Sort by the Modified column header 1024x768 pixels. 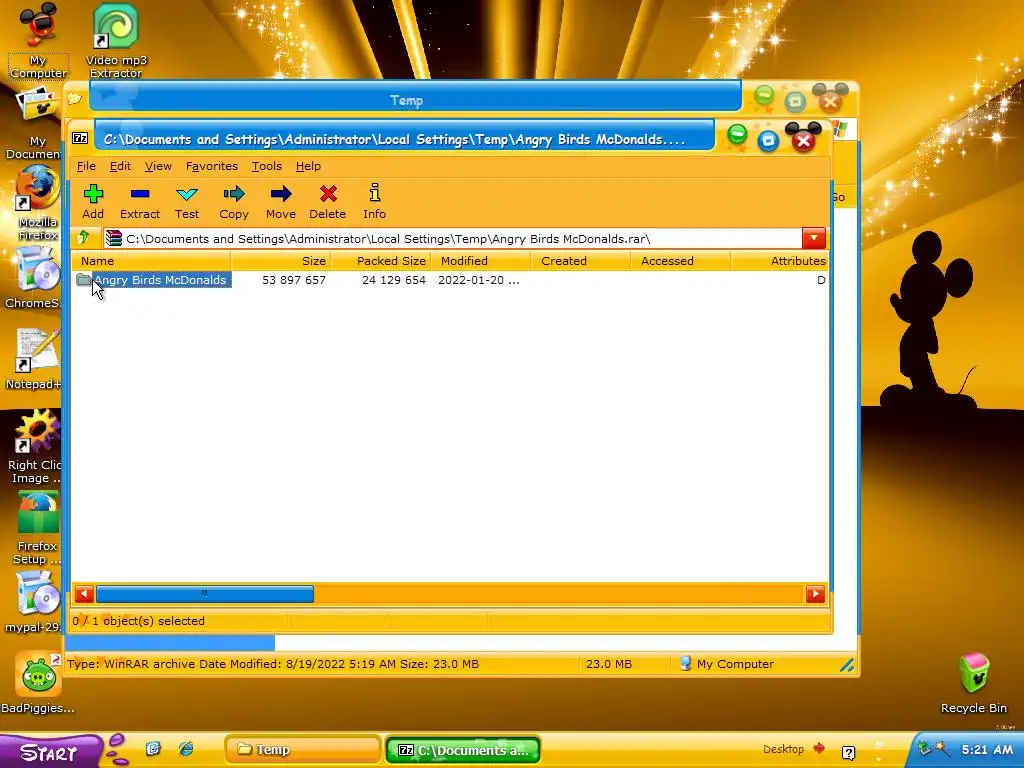click(481, 261)
